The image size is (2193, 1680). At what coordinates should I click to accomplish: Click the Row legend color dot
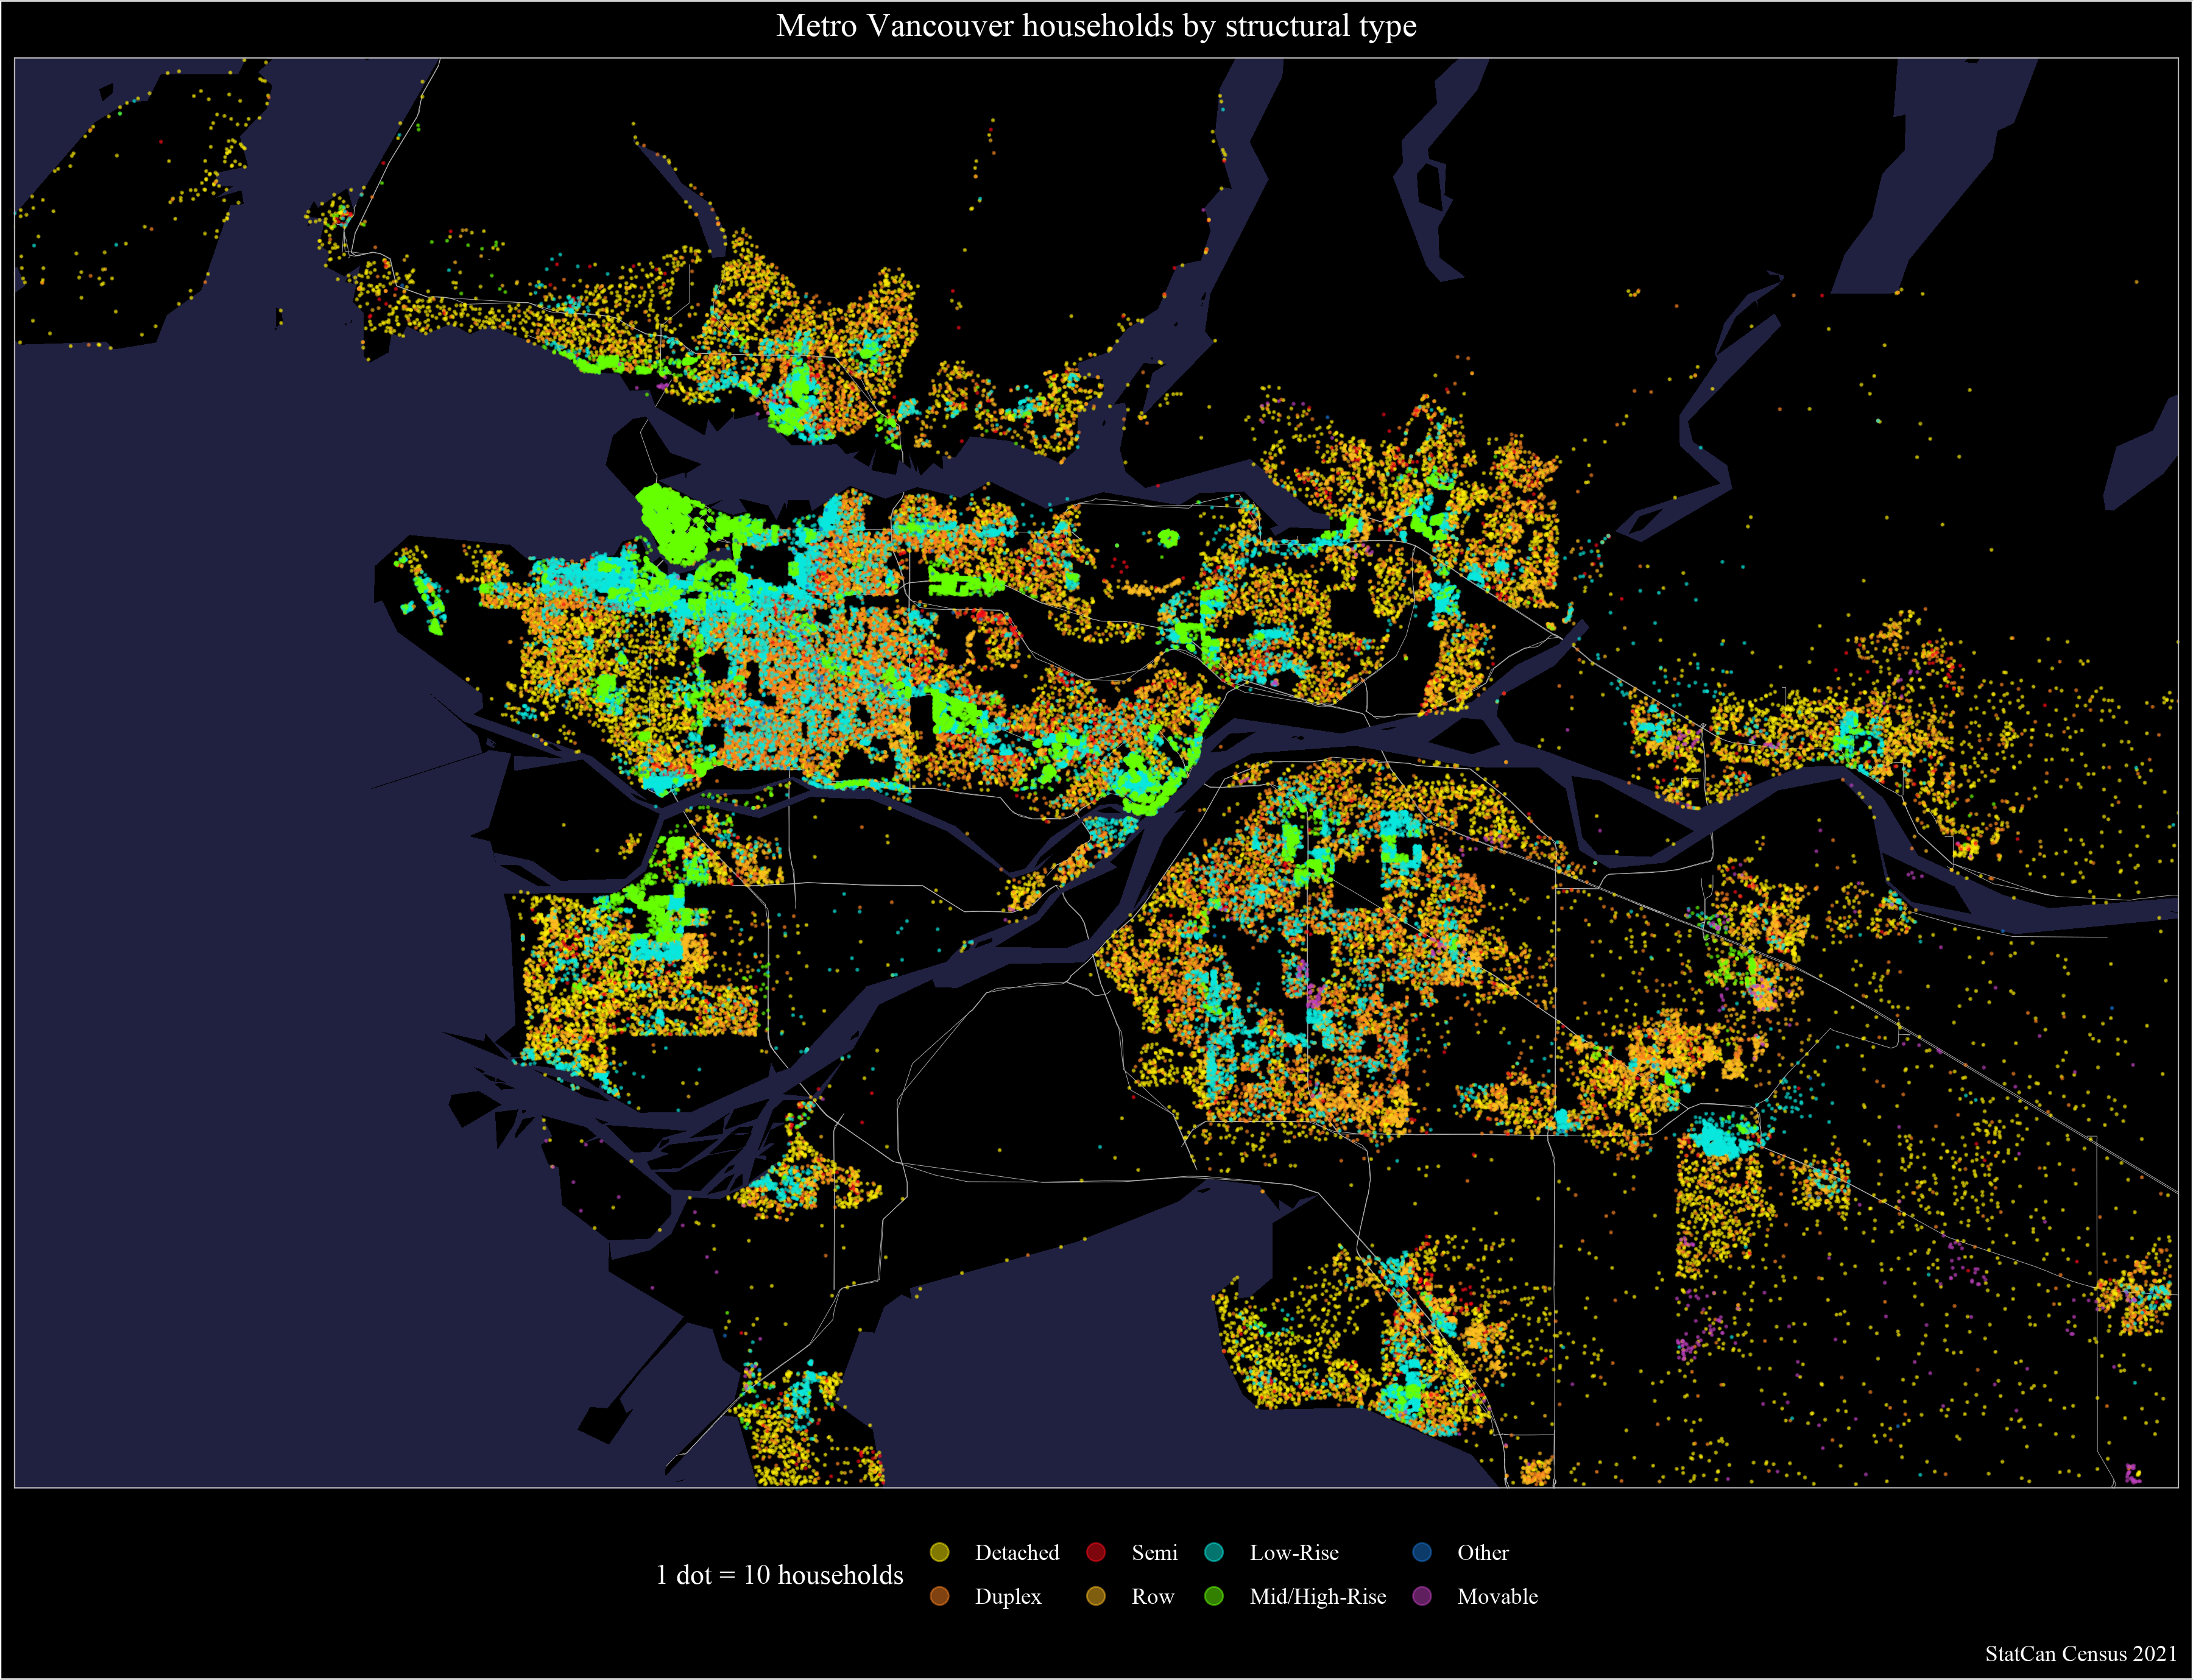tap(1096, 1596)
